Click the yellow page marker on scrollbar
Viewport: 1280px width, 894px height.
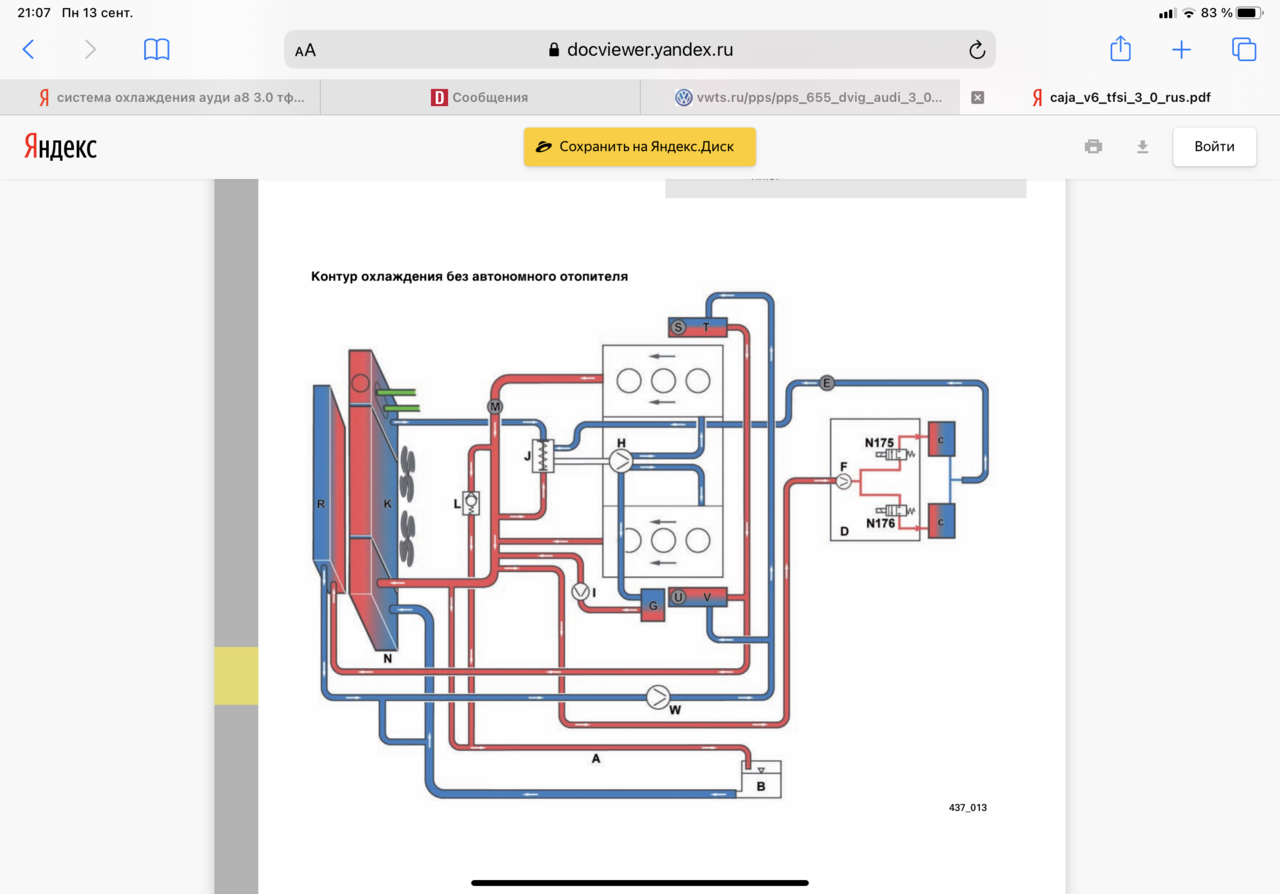(x=236, y=676)
